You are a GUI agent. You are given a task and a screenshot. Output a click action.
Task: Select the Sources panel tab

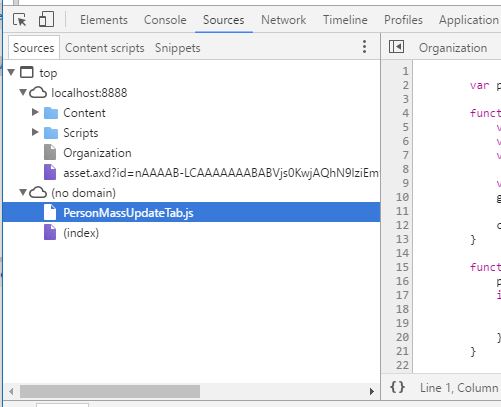pos(224,20)
